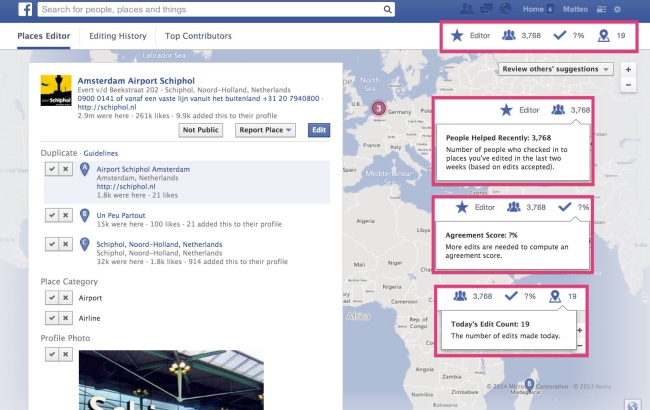Accept the Airline category
Screen dimensions: 650x410
point(52,318)
